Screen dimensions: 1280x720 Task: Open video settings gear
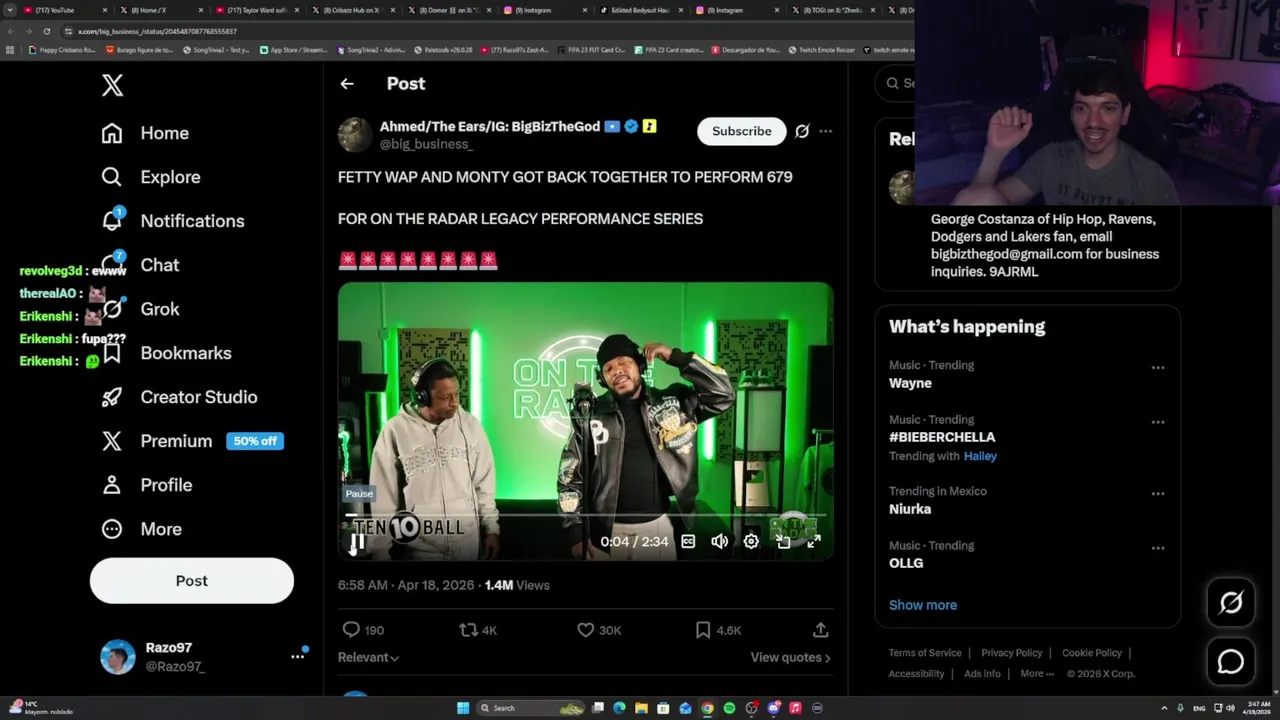click(751, 541)
